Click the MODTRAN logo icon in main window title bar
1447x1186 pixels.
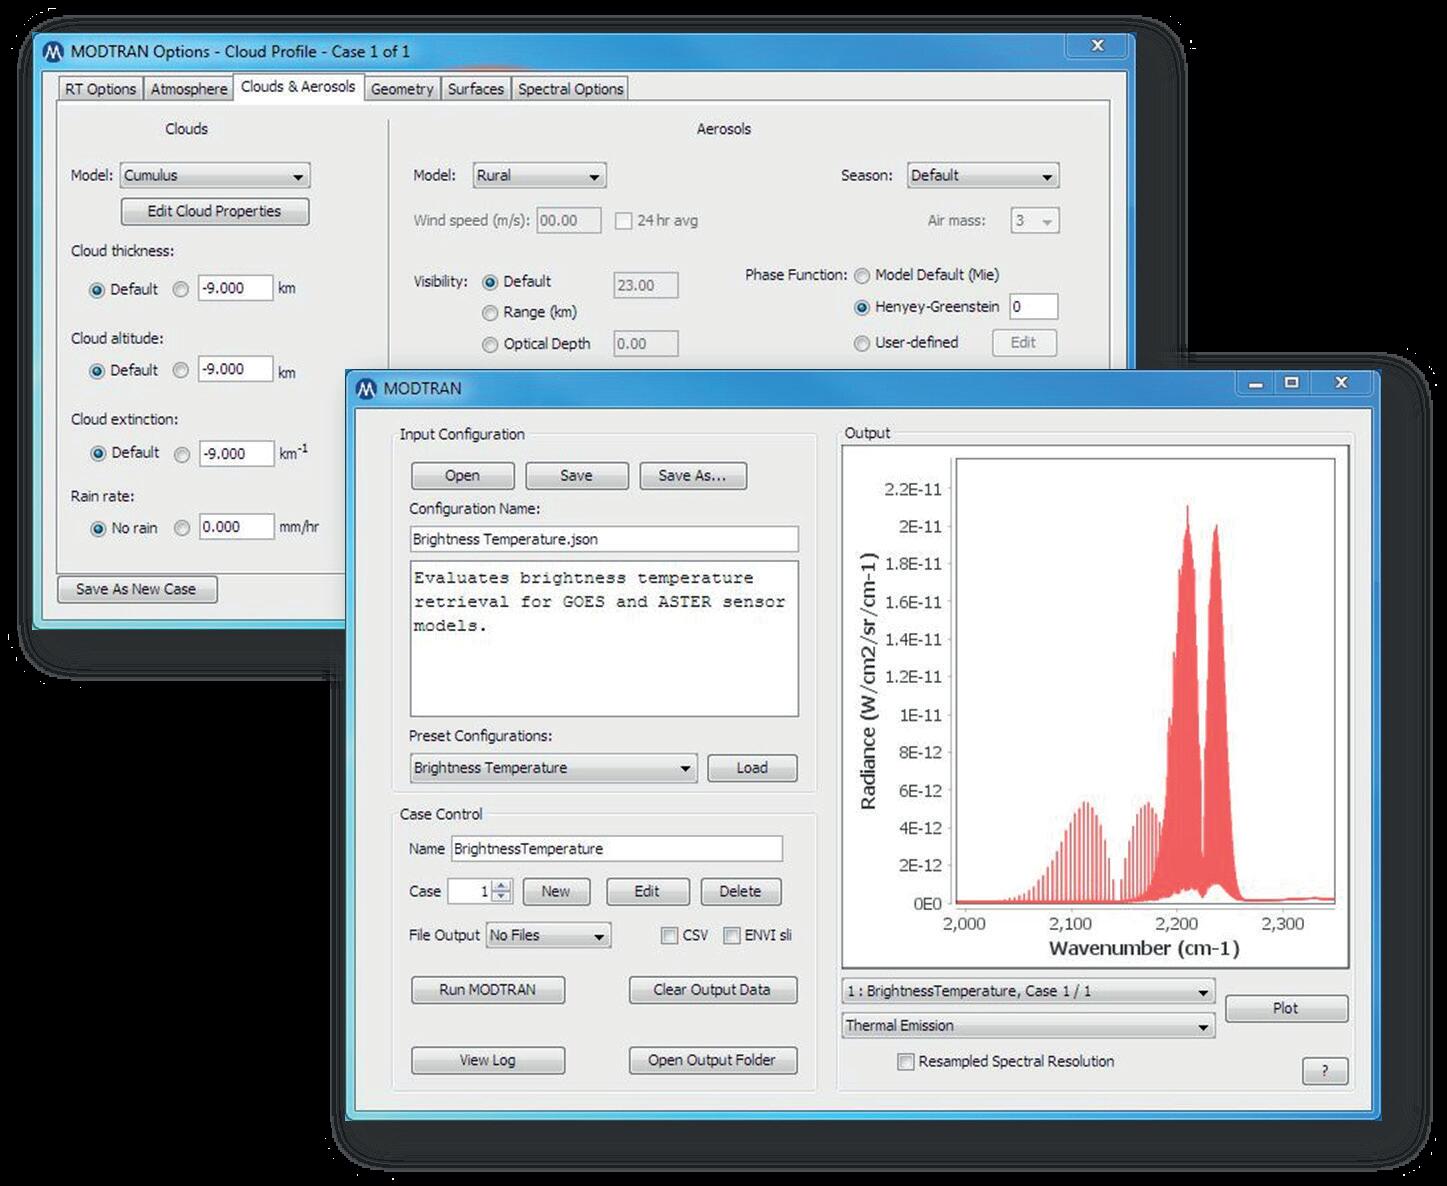366,388
